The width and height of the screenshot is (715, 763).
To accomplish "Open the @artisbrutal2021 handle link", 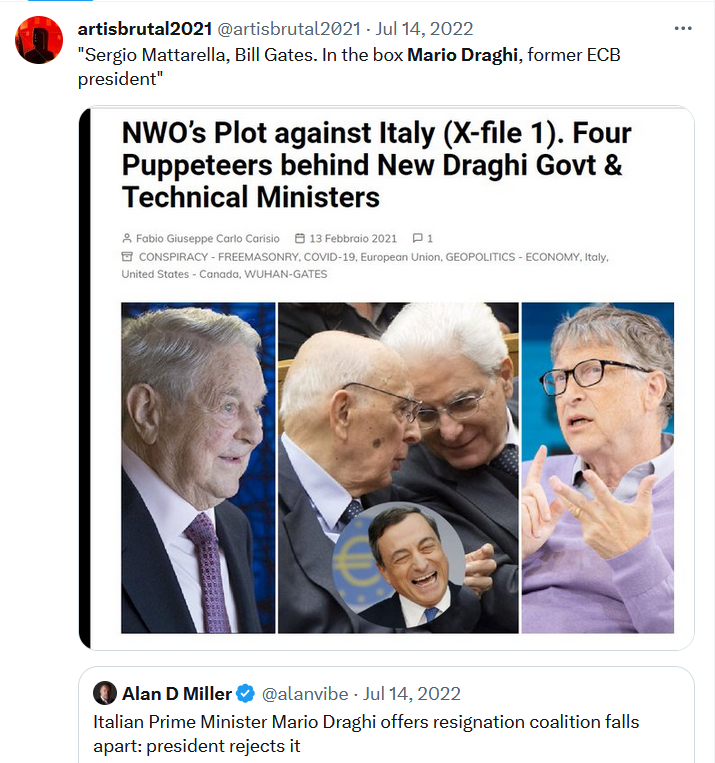I will pyautogui.click(x=289, y=29).
